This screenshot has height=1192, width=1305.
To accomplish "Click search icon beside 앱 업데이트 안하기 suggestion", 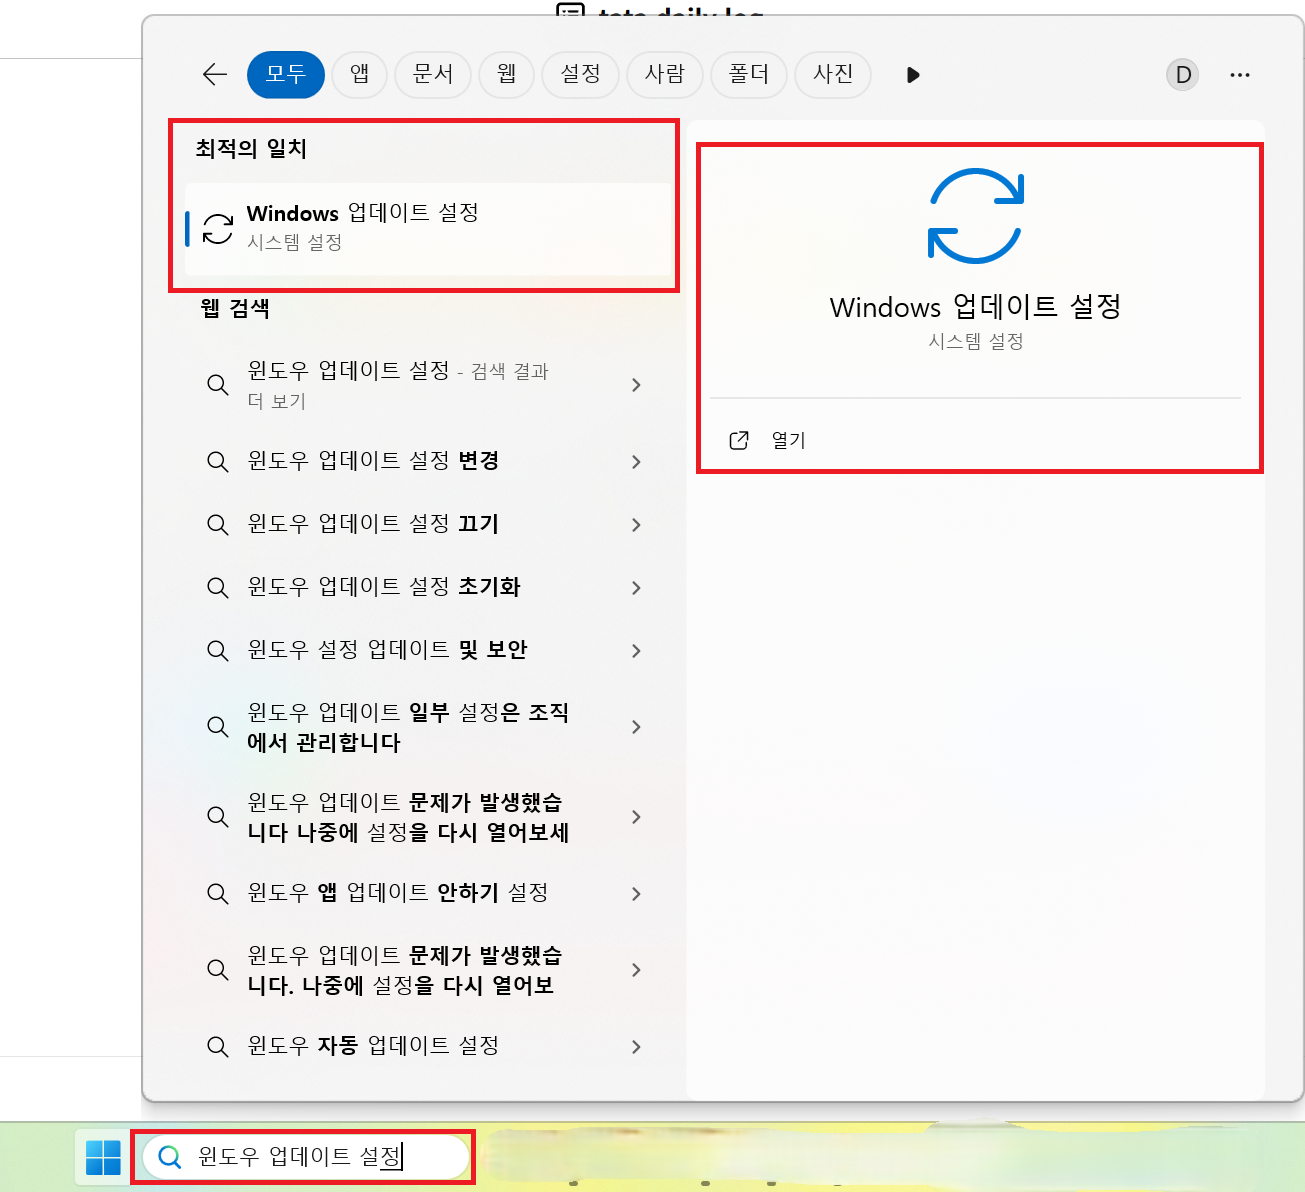I will [217, 894].
